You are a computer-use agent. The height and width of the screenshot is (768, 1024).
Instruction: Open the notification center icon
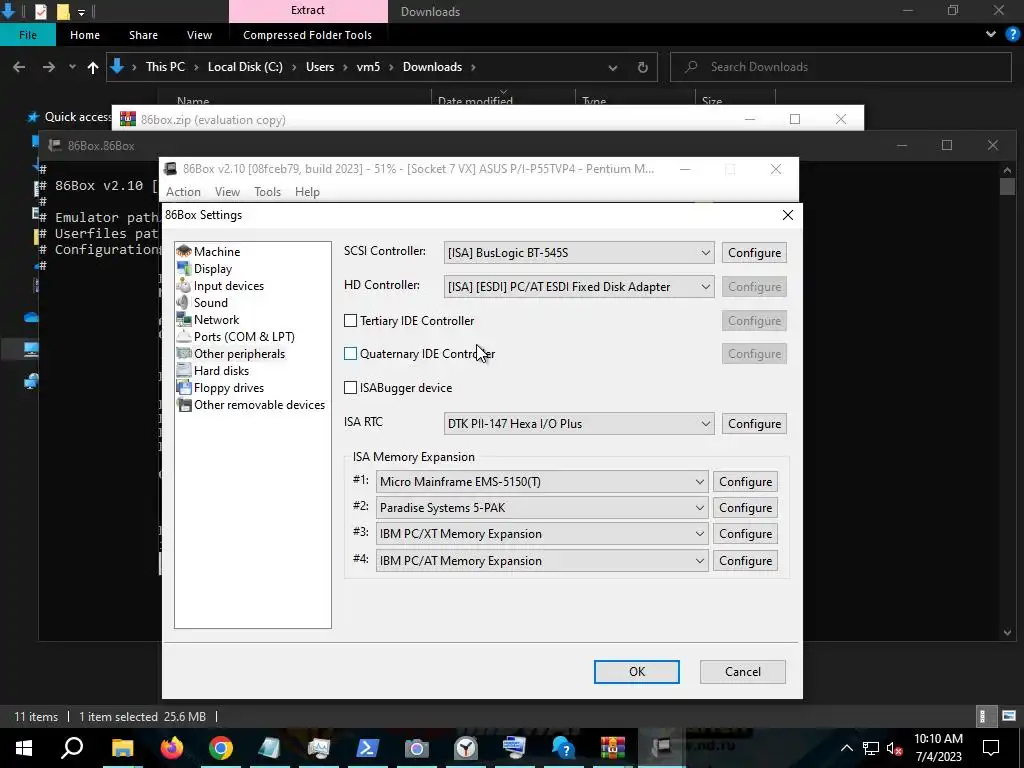991,748
